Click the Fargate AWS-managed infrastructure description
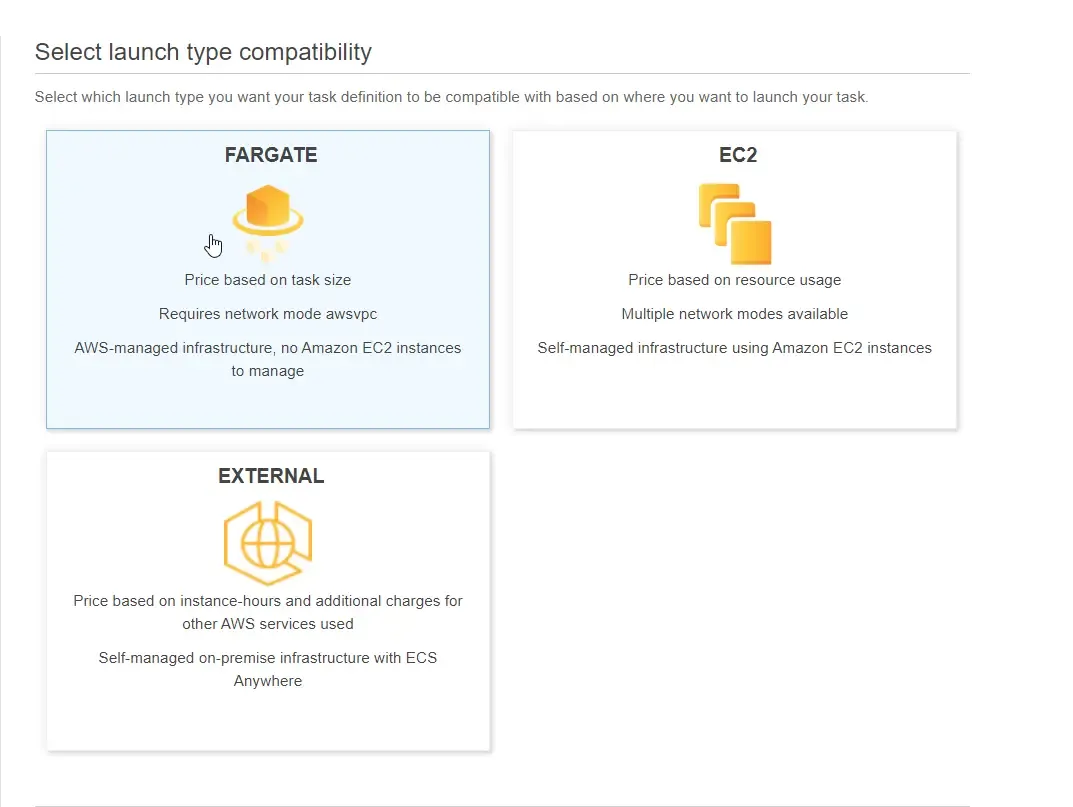Image resolution: width=1073 pixels, height=807 pixels. pos(267,359)
